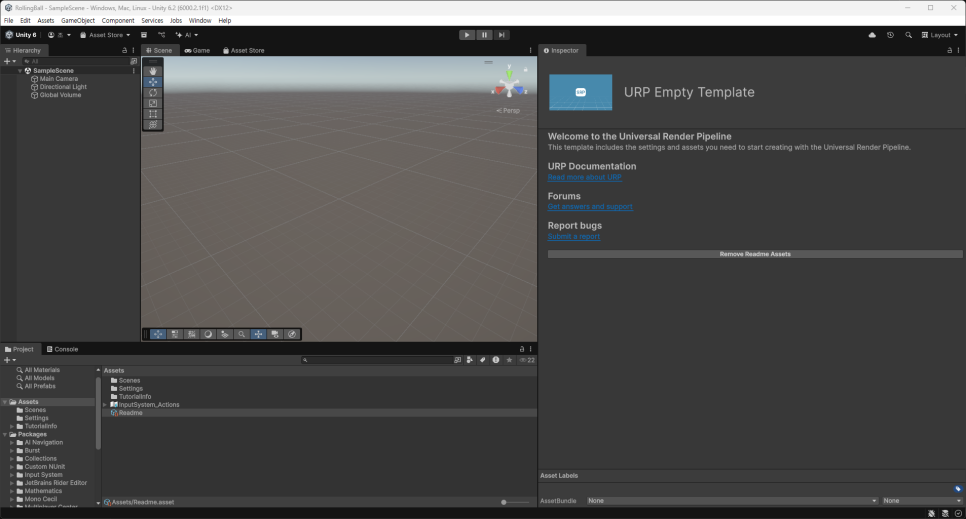Image resolution: width=966 pixels, height=519 pixels.
Task: Click the Project folder tree scrollbar
Action: pos(98,413)
